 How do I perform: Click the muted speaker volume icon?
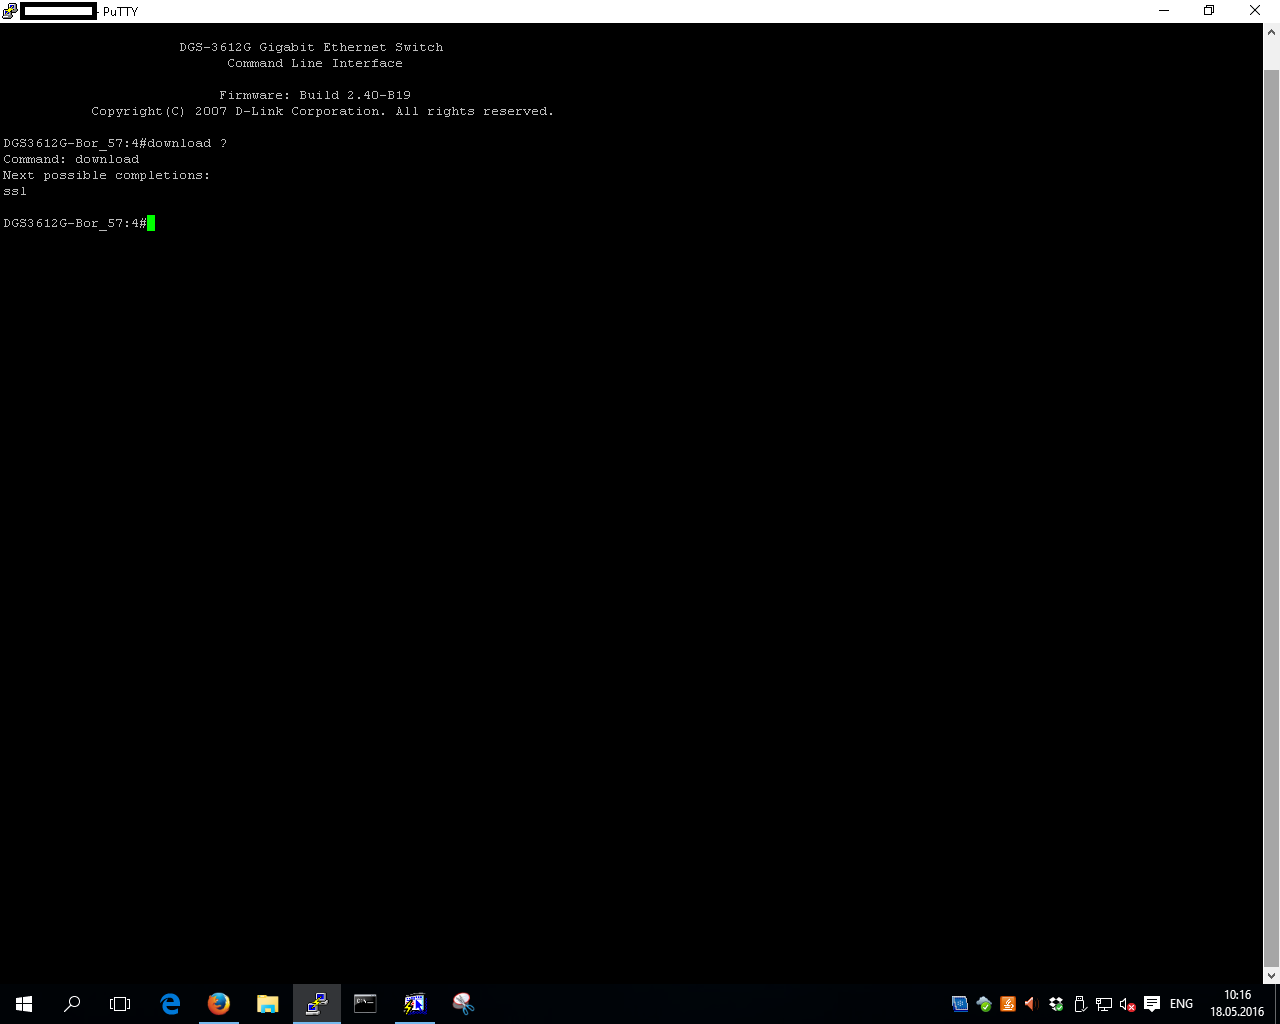point(1128,1004)
